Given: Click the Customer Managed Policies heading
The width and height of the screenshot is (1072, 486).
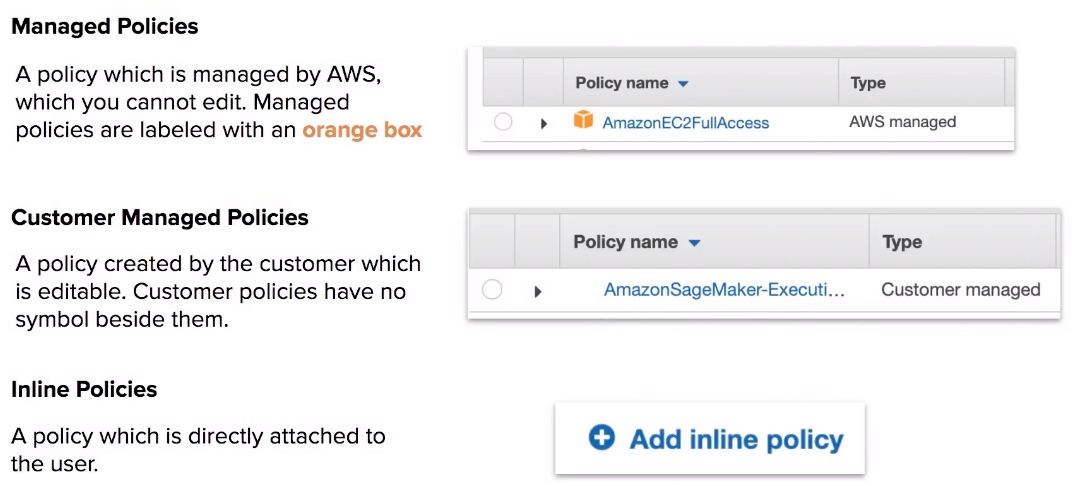Looking at the screenshot, I should tap(160, 218).
